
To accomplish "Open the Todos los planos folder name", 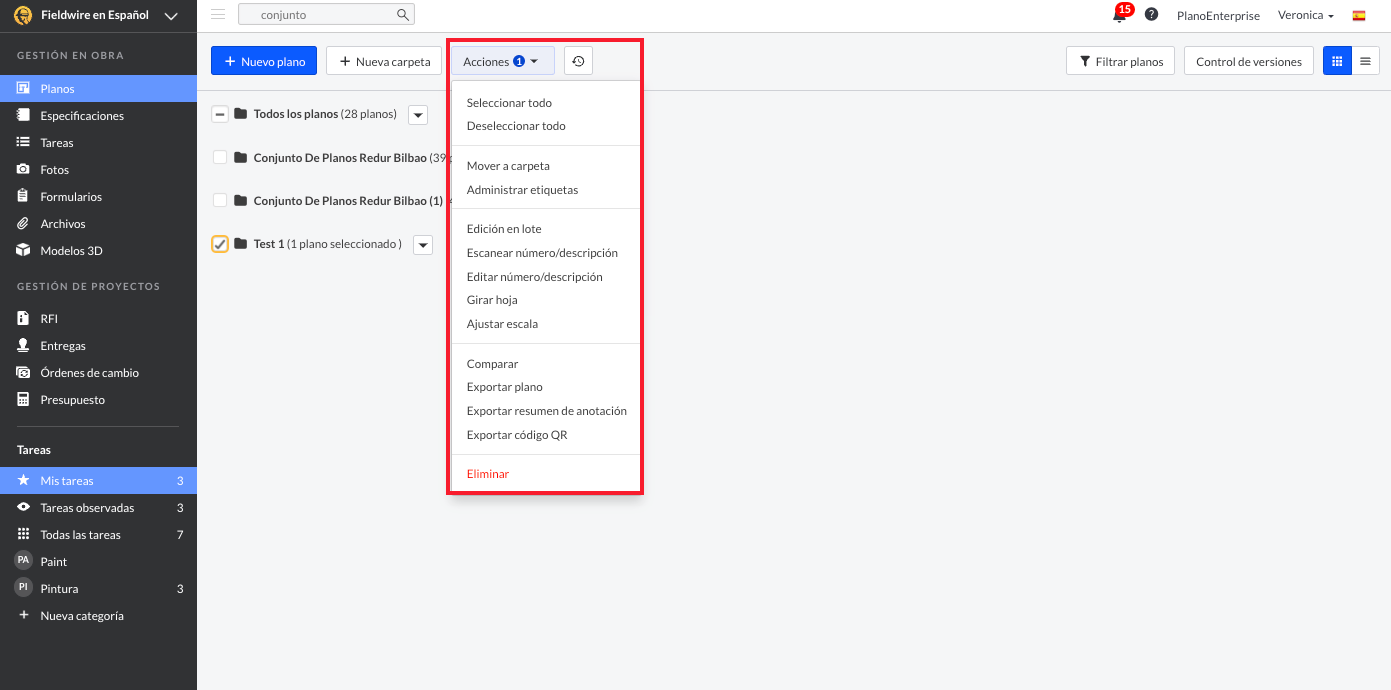I will (x=296, y=114).
